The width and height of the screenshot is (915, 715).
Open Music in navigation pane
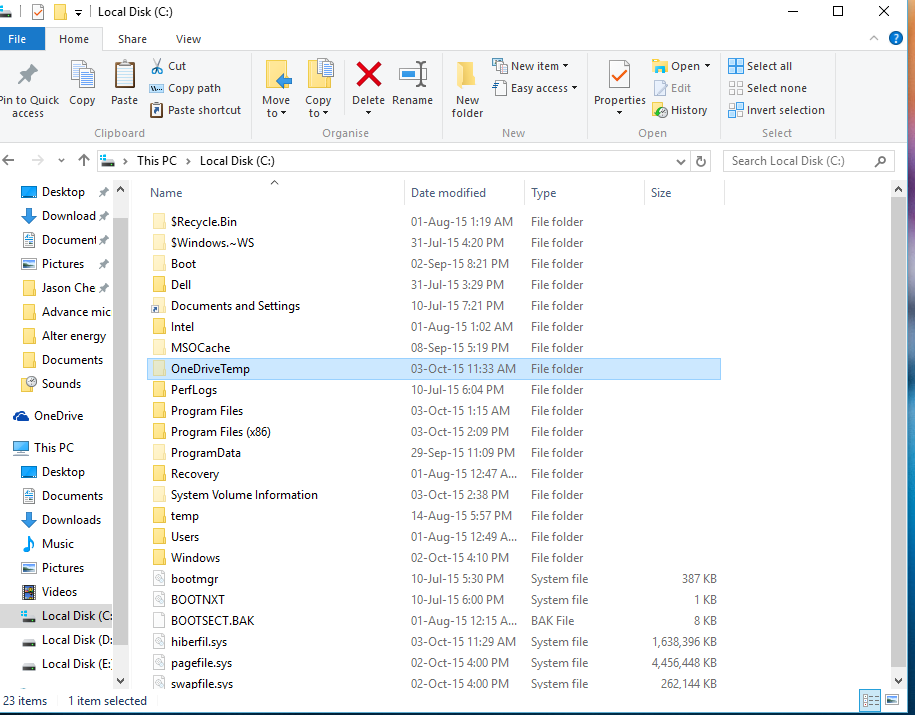point(47,543)
